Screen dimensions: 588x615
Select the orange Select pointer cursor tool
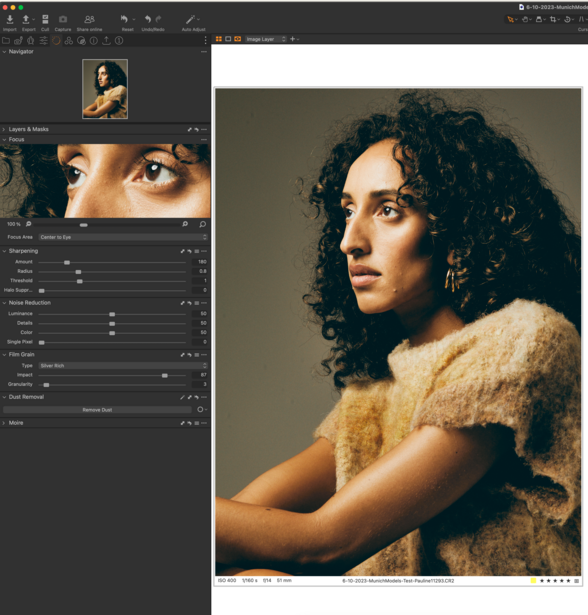click(510, 19)
